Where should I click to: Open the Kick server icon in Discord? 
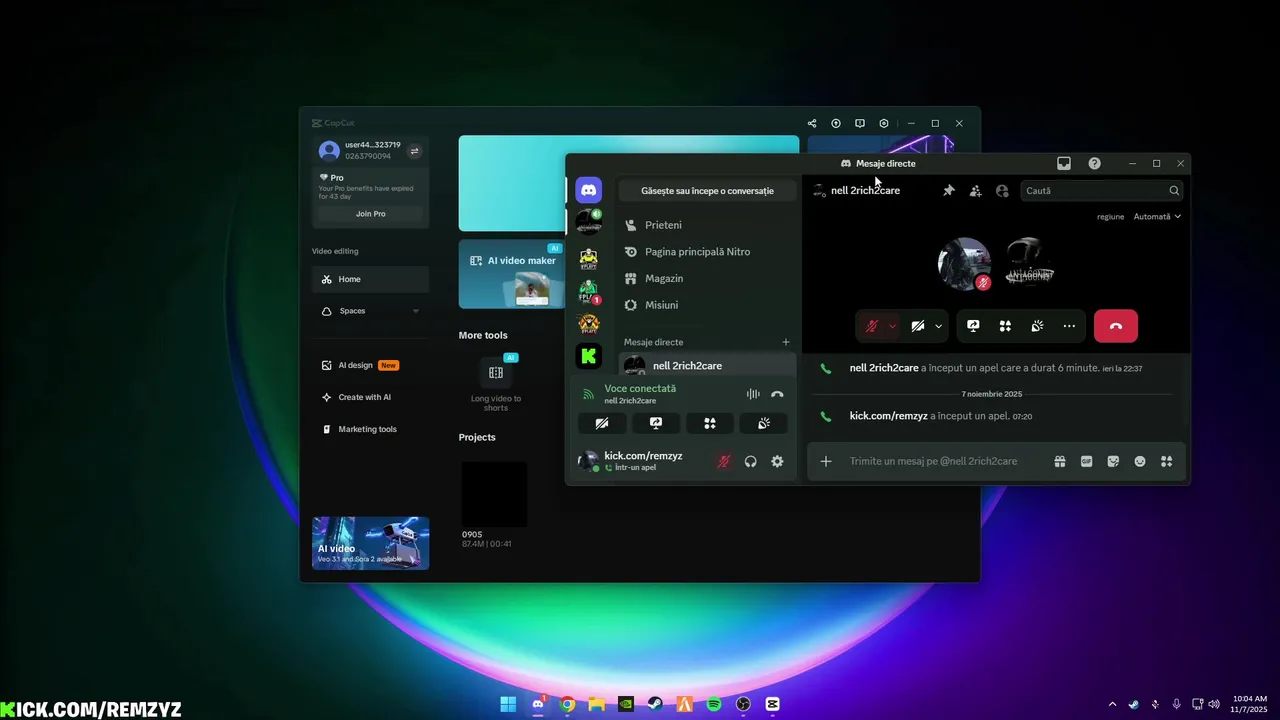588,355
